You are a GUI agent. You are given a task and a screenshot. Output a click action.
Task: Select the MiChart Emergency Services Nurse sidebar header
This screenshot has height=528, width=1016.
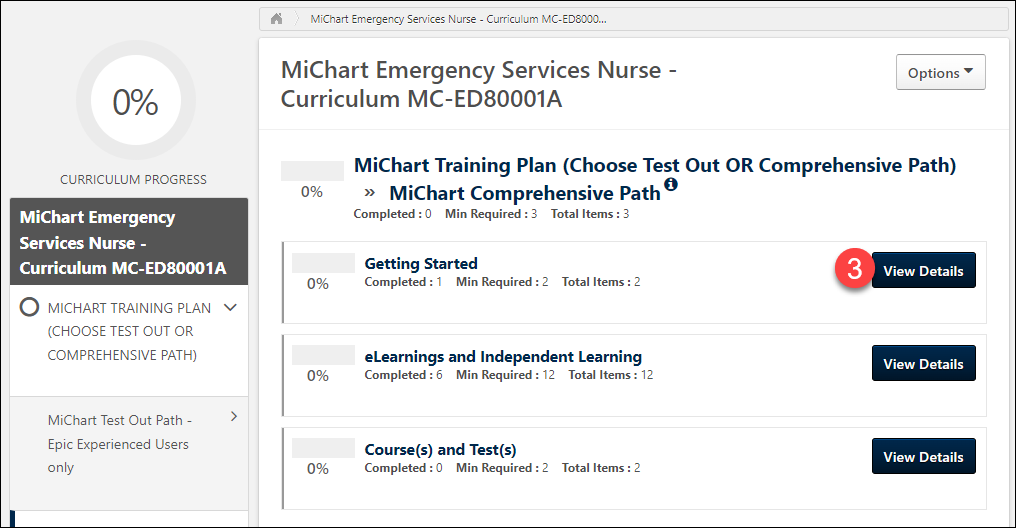point(129,242)
